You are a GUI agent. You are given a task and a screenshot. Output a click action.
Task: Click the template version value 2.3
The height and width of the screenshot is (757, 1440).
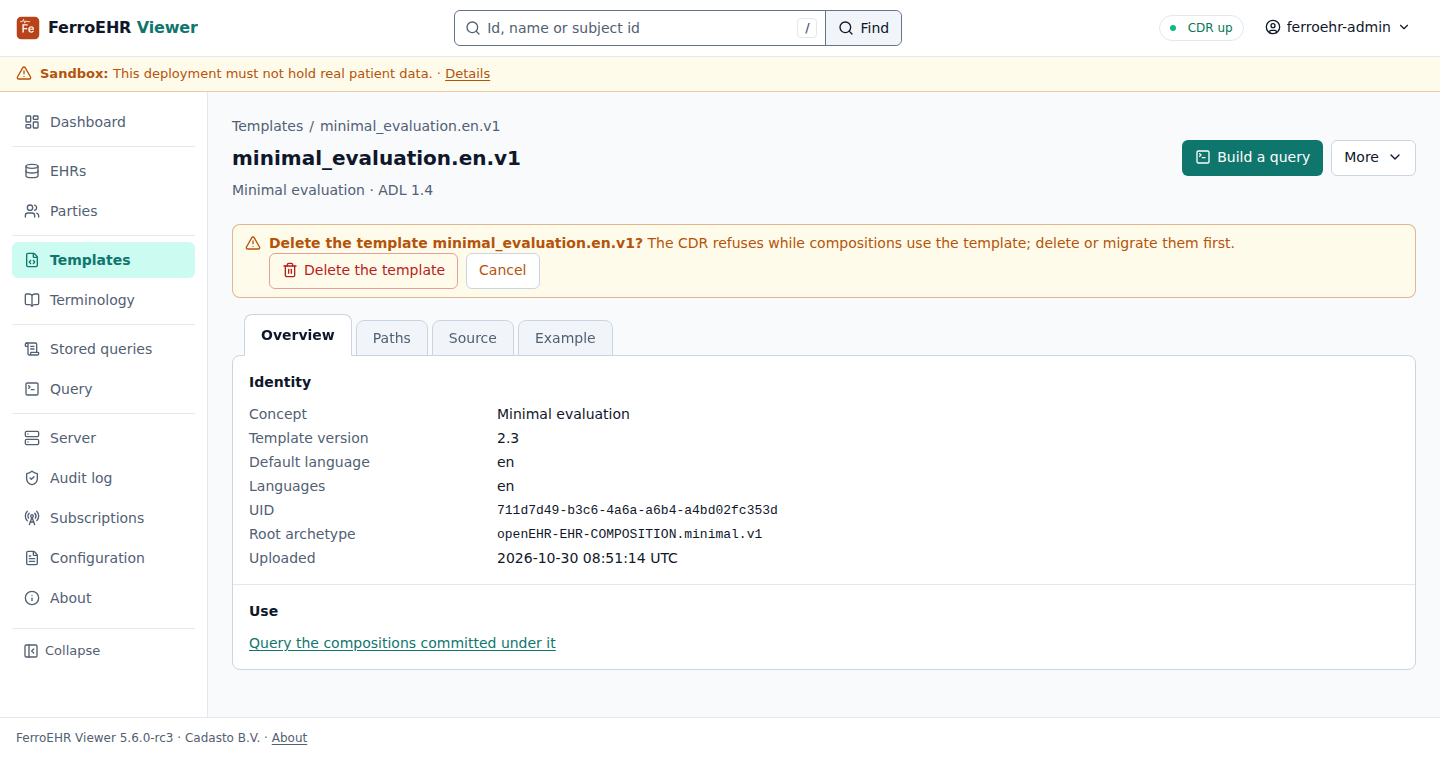[508, 438]
